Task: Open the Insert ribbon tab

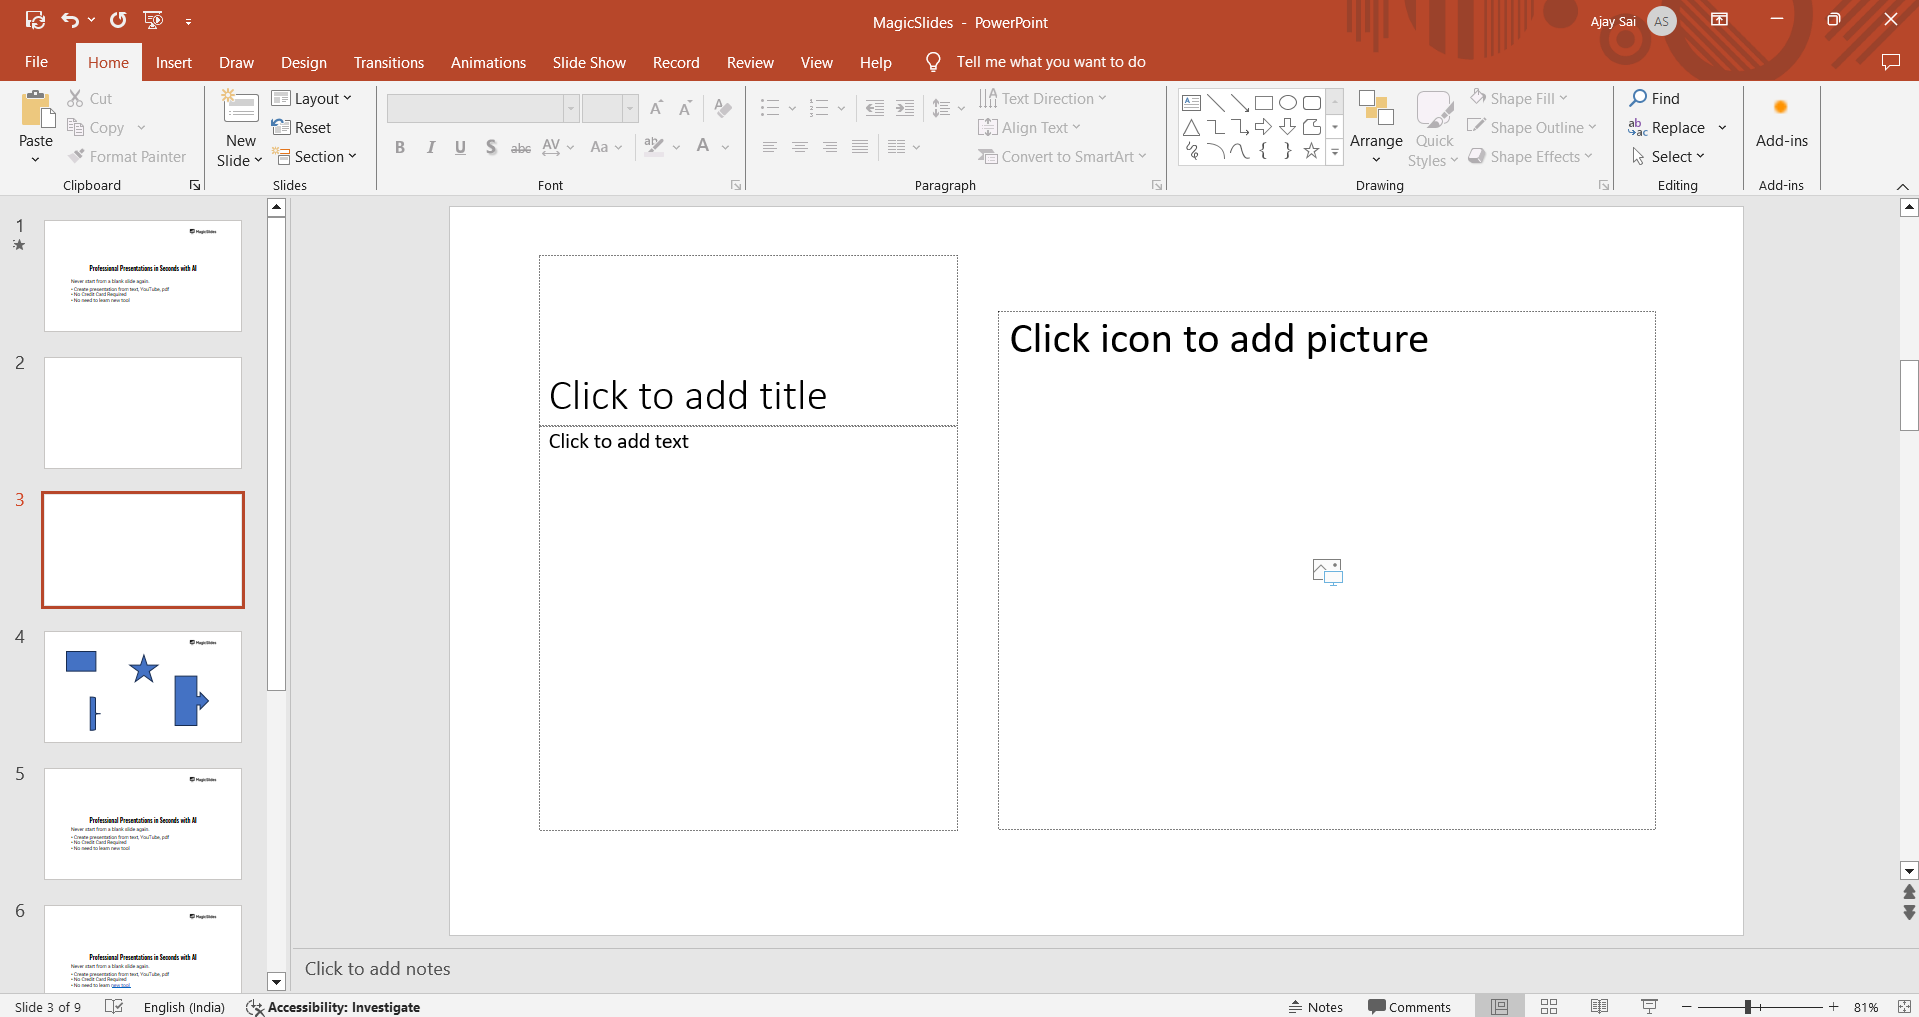Action: (173, 62)
